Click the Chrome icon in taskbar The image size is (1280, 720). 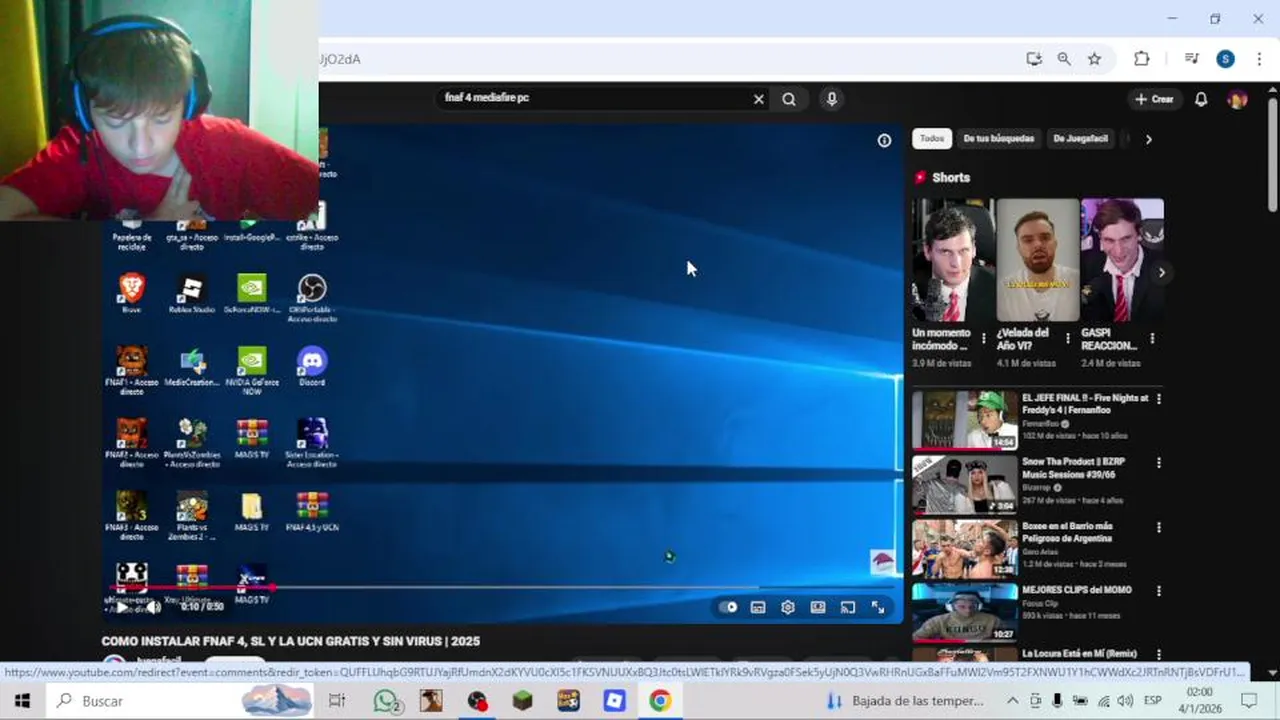point(660,701)
